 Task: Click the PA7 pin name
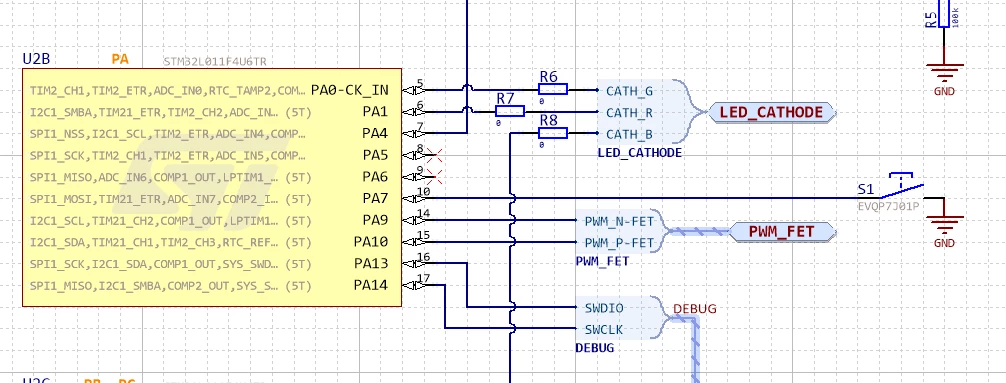click(375, 199)
